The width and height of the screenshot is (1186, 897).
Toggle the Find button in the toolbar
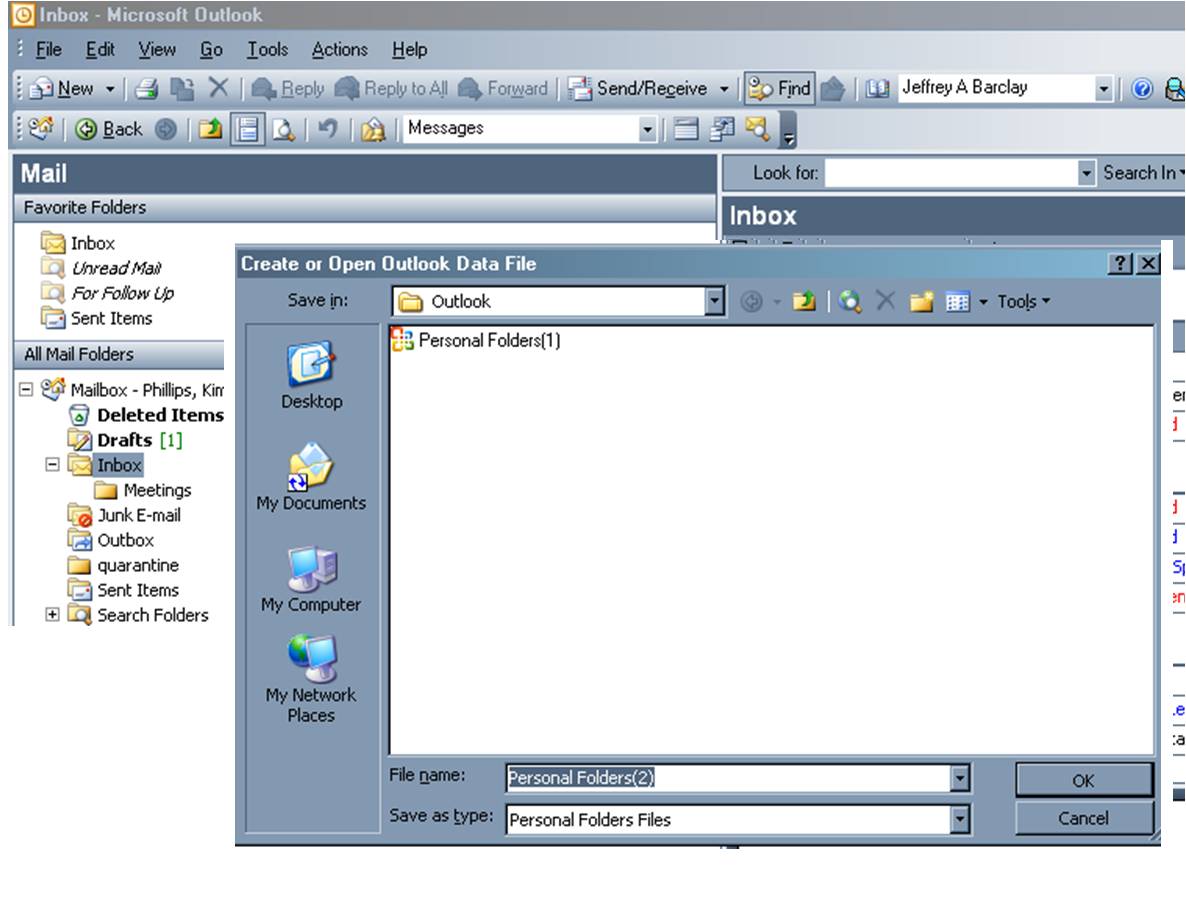pyautogui.click(x=778, y=89)
